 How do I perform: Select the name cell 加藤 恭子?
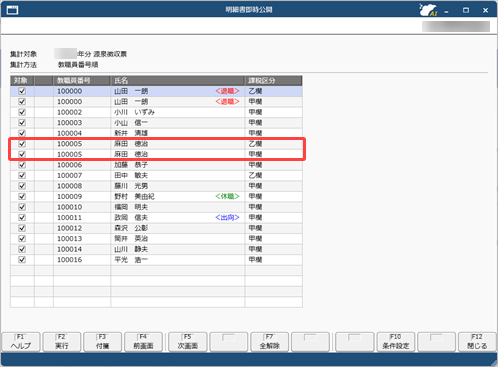pos(178,165)
